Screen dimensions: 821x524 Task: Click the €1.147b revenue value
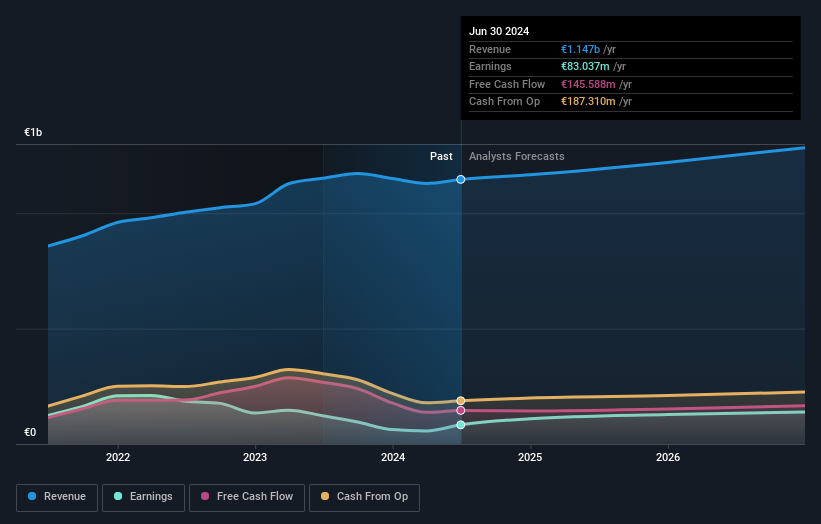tap(581, 49)
